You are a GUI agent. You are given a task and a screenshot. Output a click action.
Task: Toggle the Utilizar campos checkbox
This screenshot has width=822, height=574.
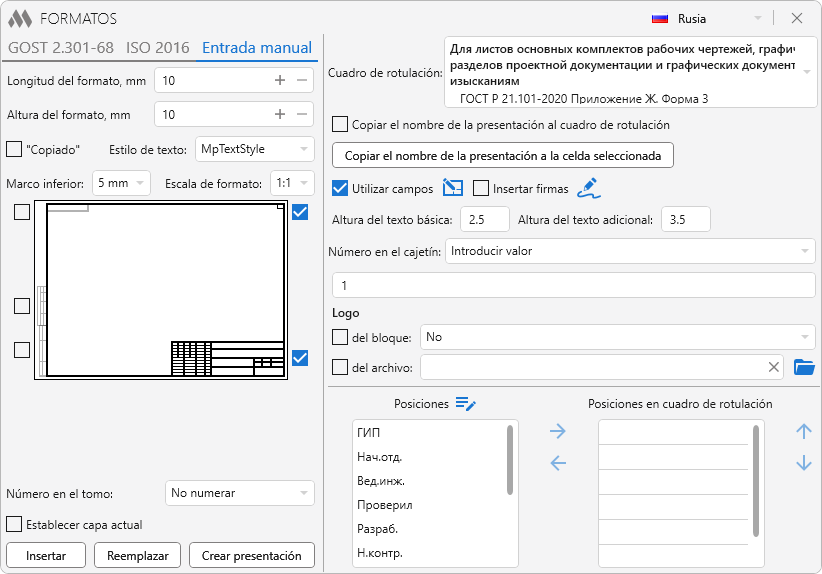[340, 188]
